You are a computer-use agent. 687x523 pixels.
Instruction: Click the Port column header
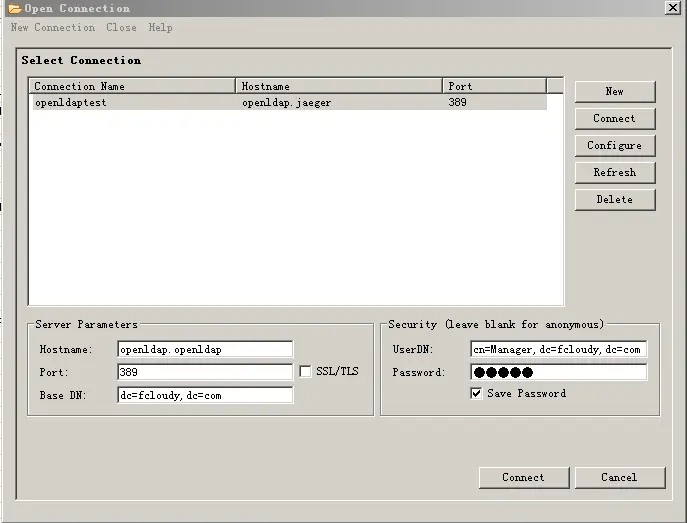pos(494,86)
